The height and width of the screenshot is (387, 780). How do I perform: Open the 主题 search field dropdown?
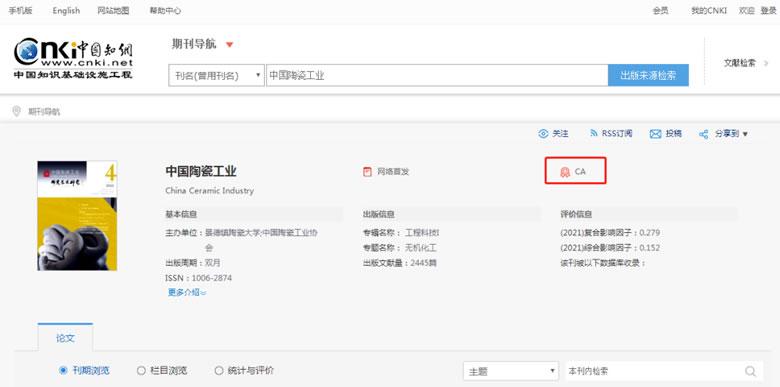pyautogui.click(x=511, y=372)
